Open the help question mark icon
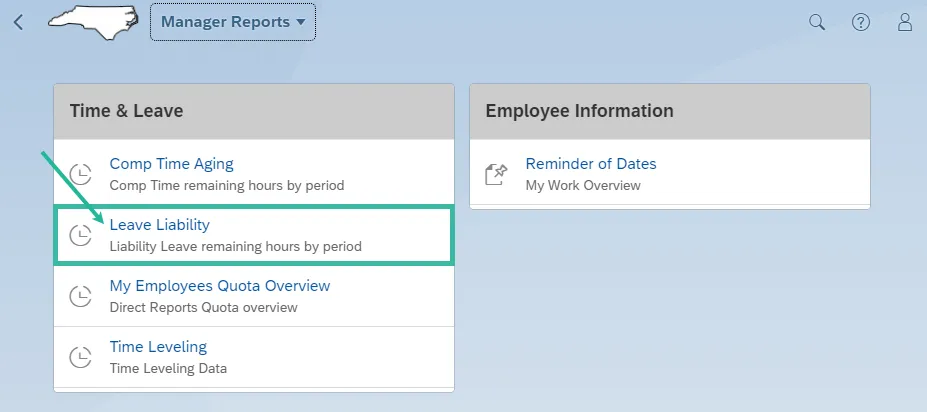Screen dimensions: 927x412 click(x=861, y=22)
